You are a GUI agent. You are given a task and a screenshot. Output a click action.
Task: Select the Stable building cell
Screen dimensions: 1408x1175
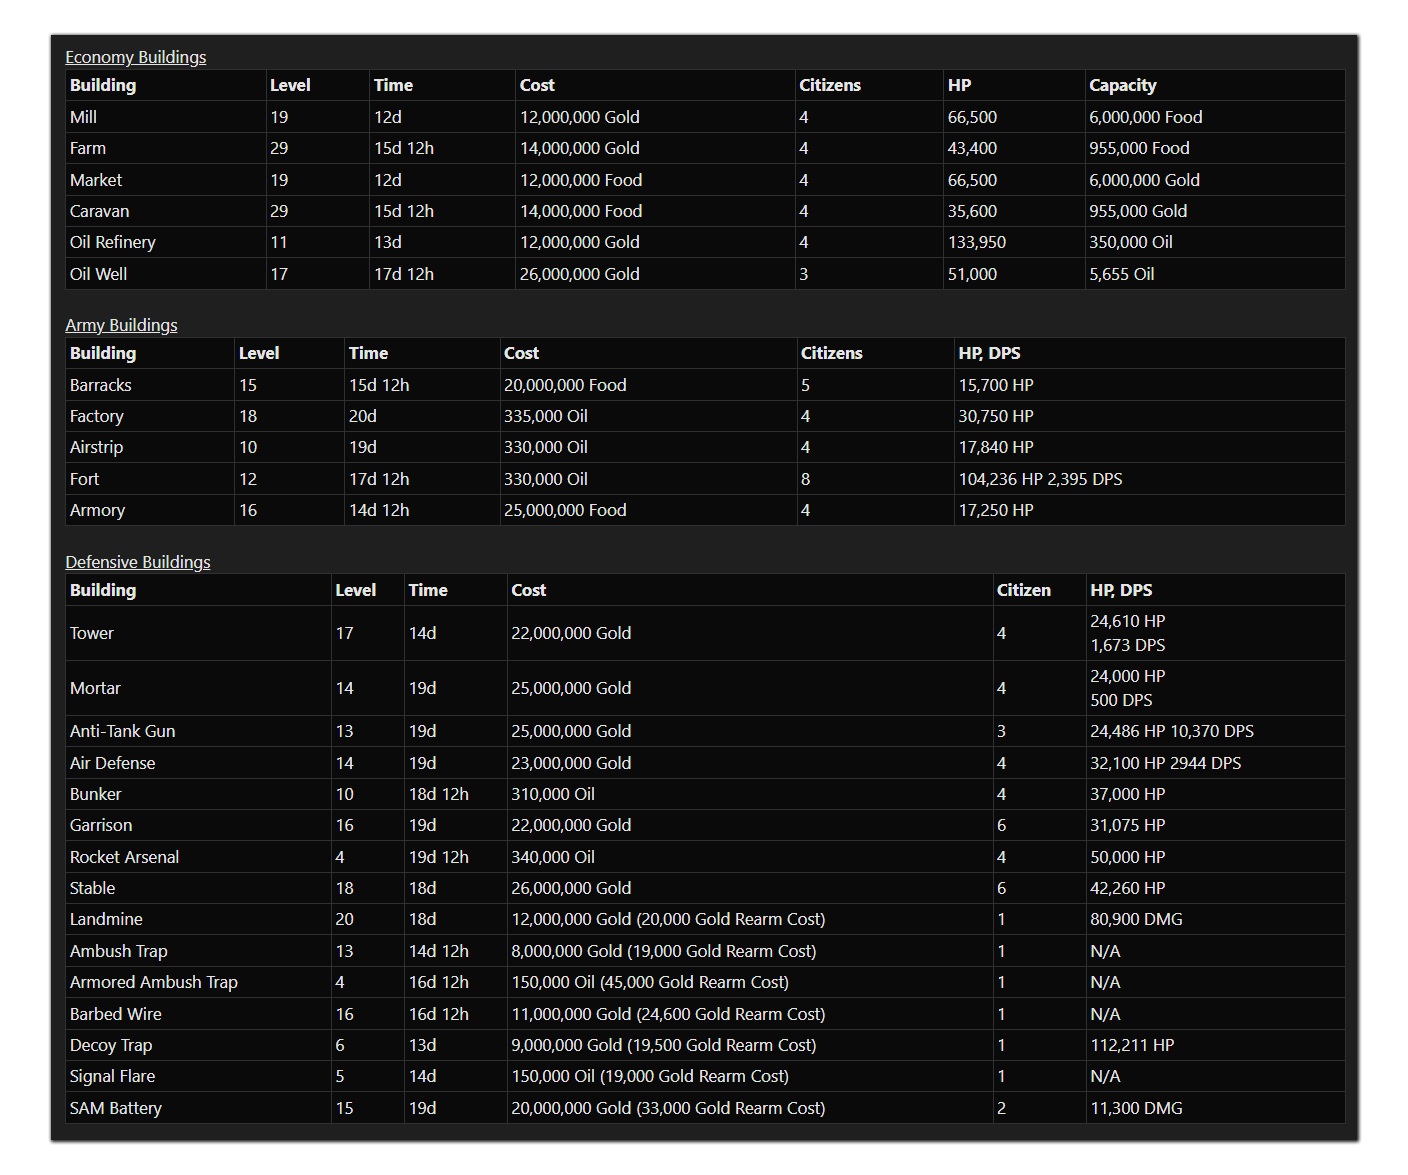coord(198,888)
